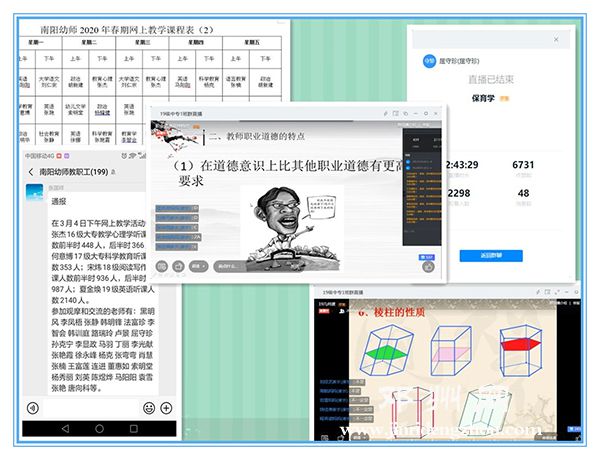Click the minimize button of ethics live window
This screenshot has width=600, height=460.
click(x=416, y=114)
